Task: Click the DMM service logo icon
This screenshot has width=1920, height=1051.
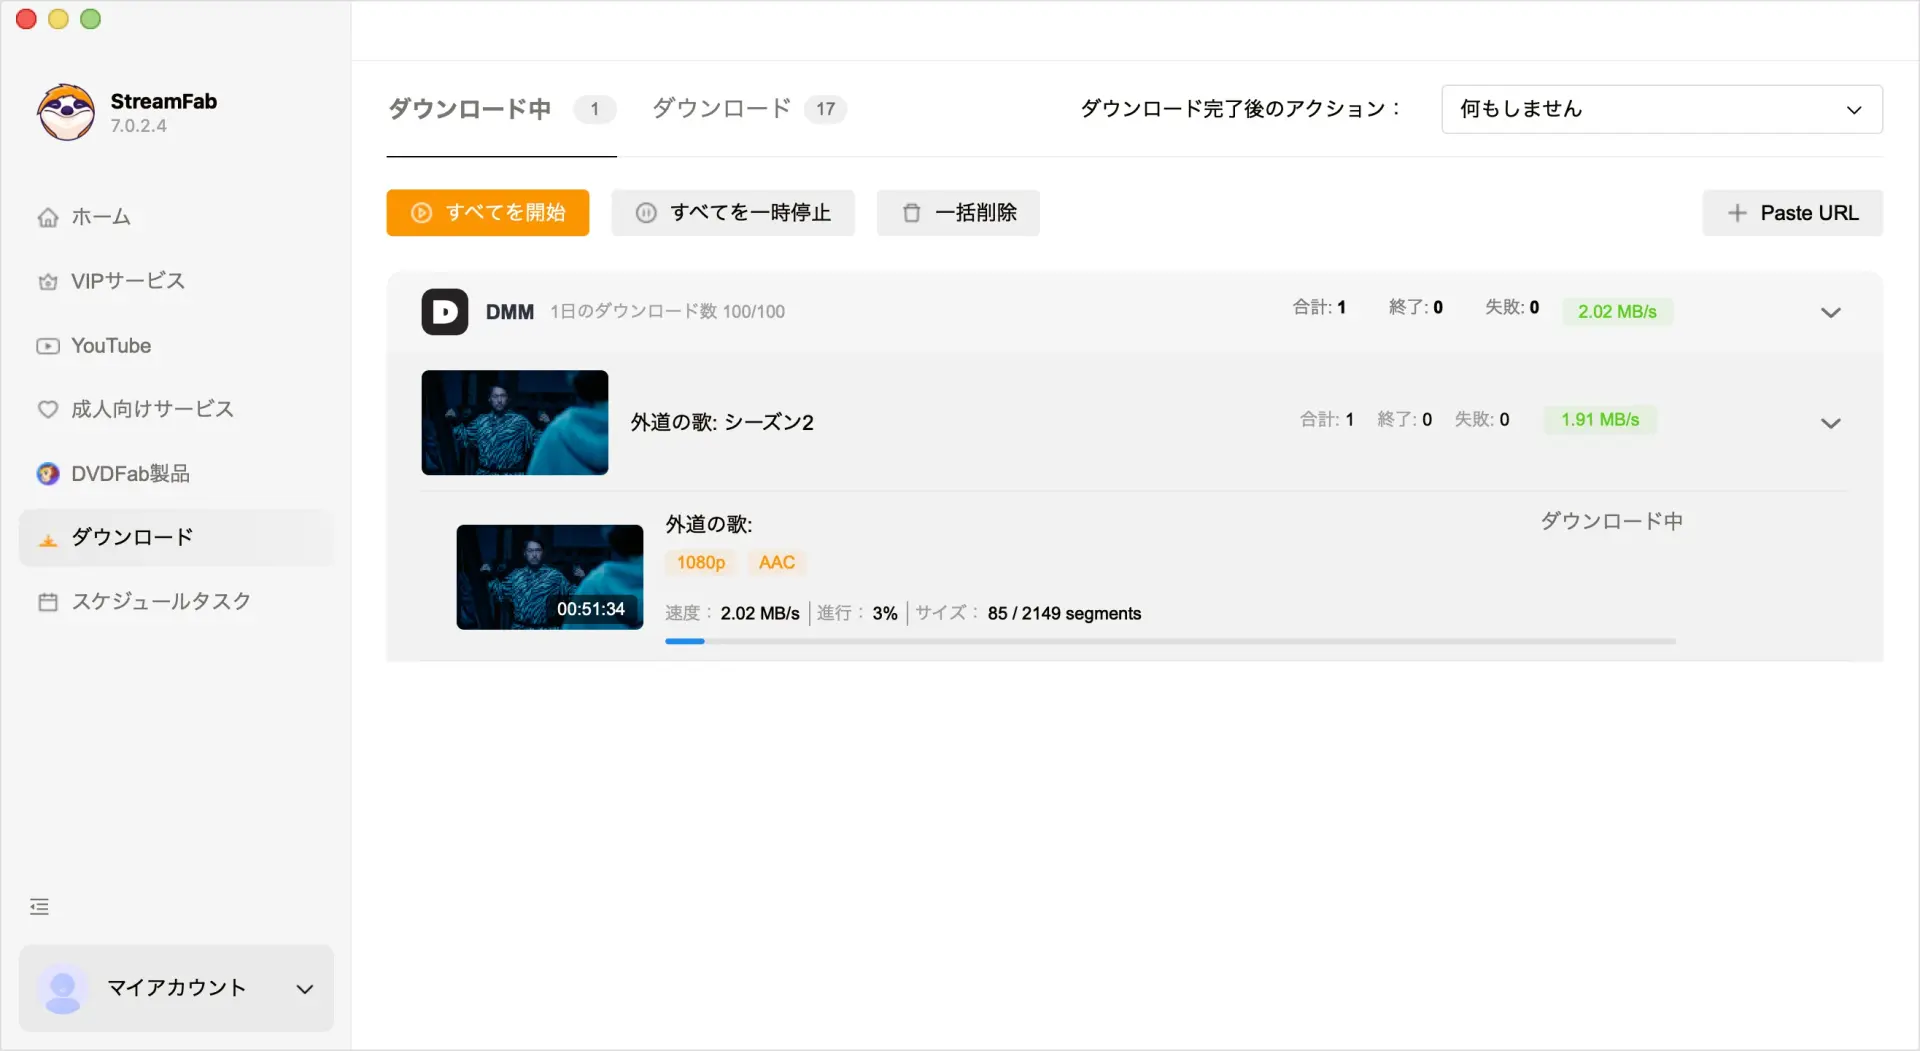Action: tap(445, 312)
